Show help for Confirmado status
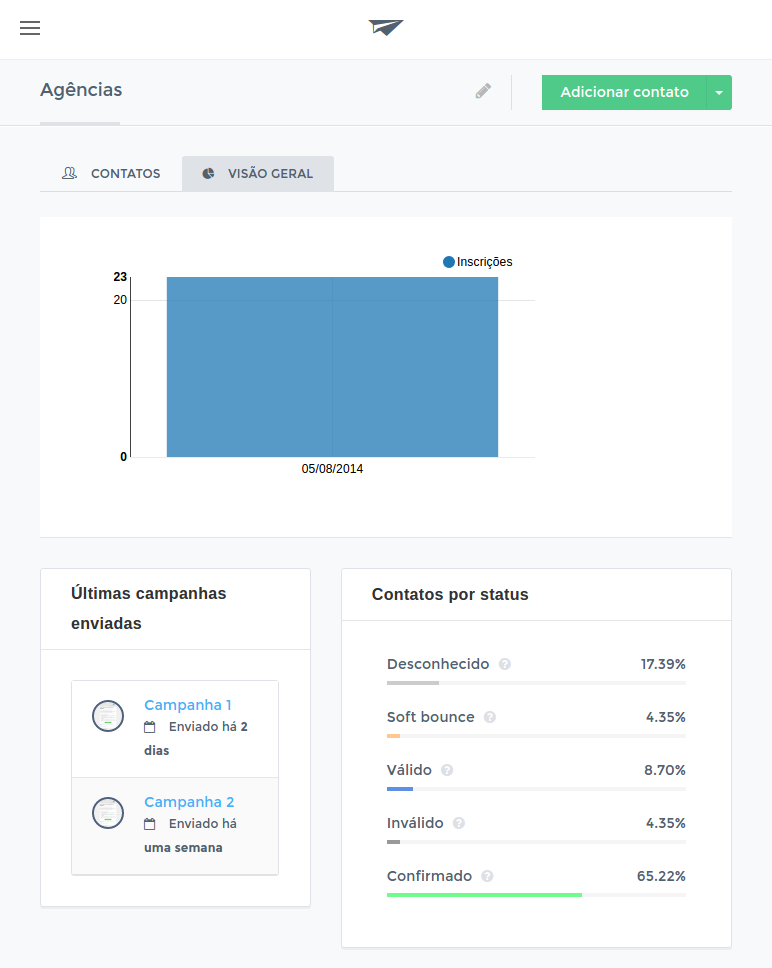772x968 pixels. point(487,877)
